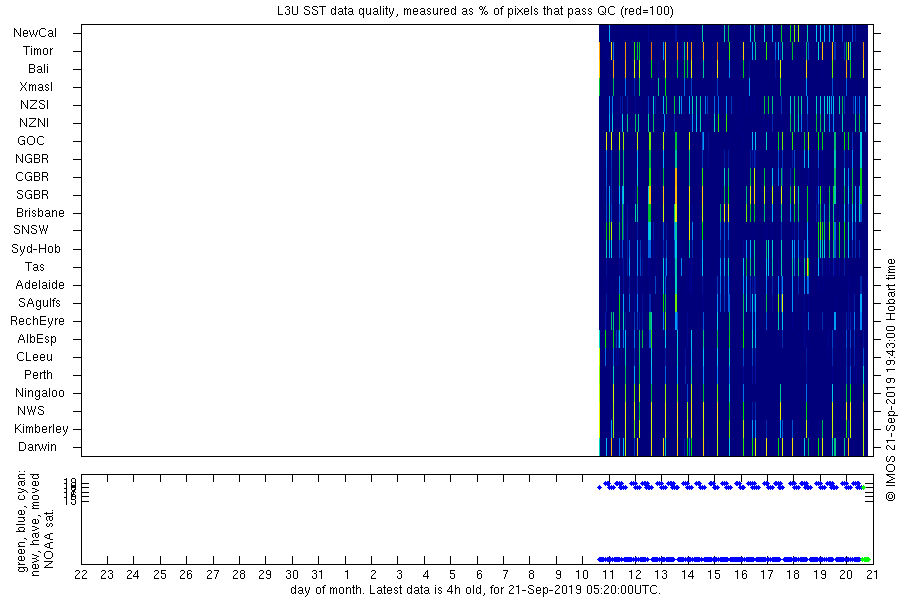Click day 16 on the x-axis

(740, 575)
